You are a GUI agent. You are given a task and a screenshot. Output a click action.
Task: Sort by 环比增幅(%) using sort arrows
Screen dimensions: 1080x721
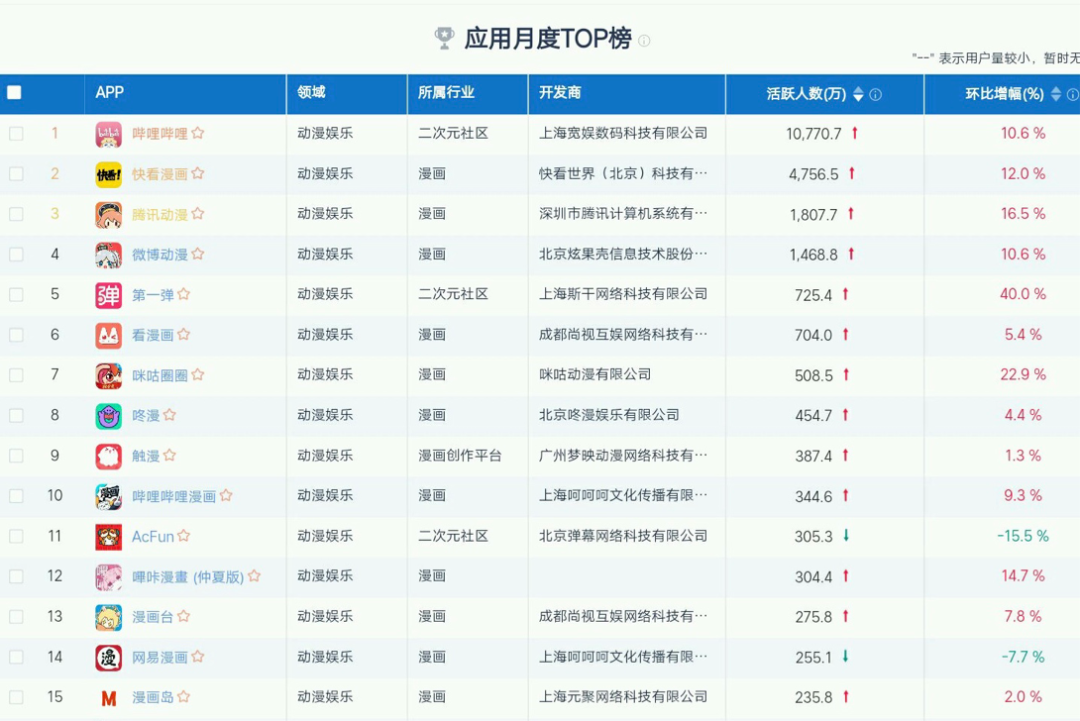[1056, 94]
